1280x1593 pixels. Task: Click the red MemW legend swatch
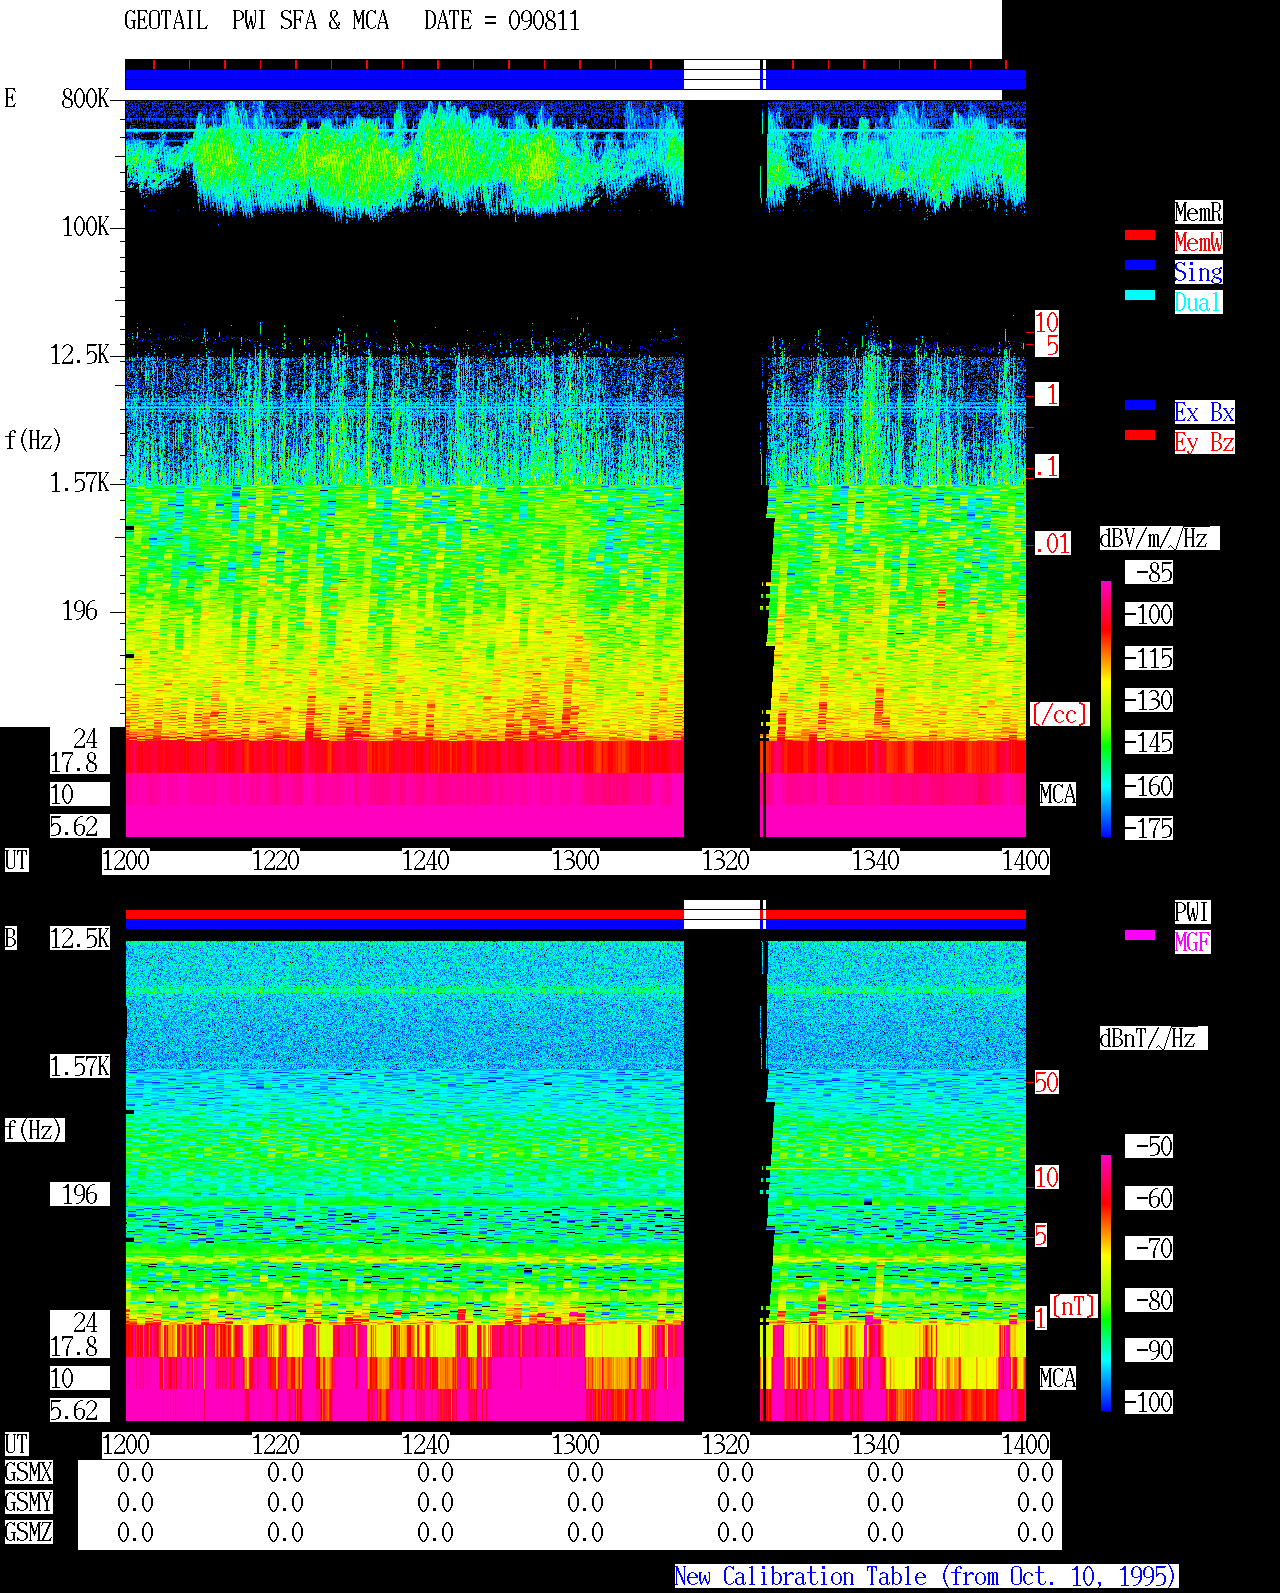pyautogui.click(x=1140, y=235)
